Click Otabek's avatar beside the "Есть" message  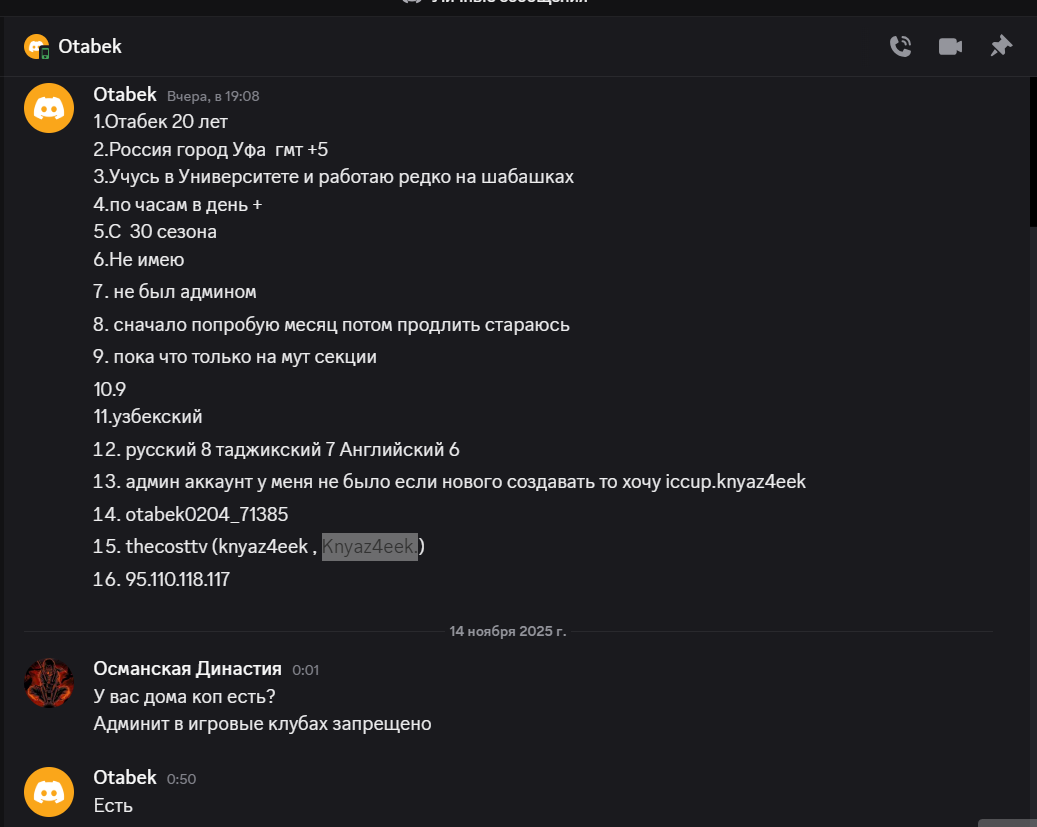49,792
